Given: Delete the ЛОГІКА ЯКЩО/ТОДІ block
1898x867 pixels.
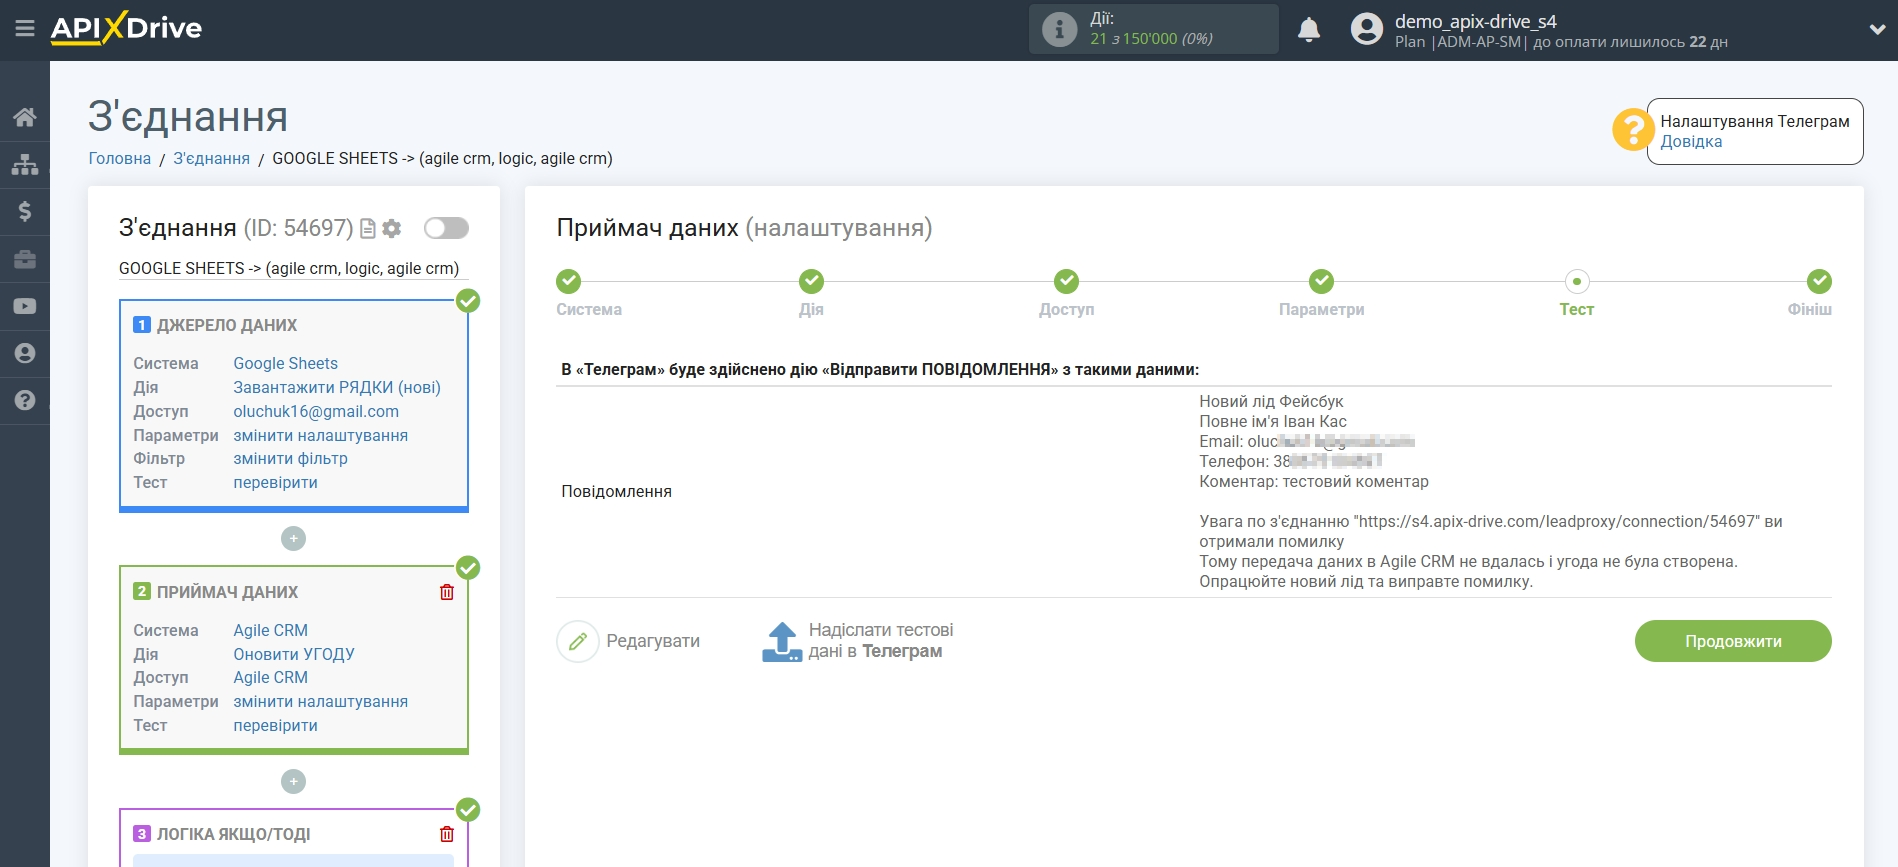Looking at the screenshot, I should click(x=447, y=834).
